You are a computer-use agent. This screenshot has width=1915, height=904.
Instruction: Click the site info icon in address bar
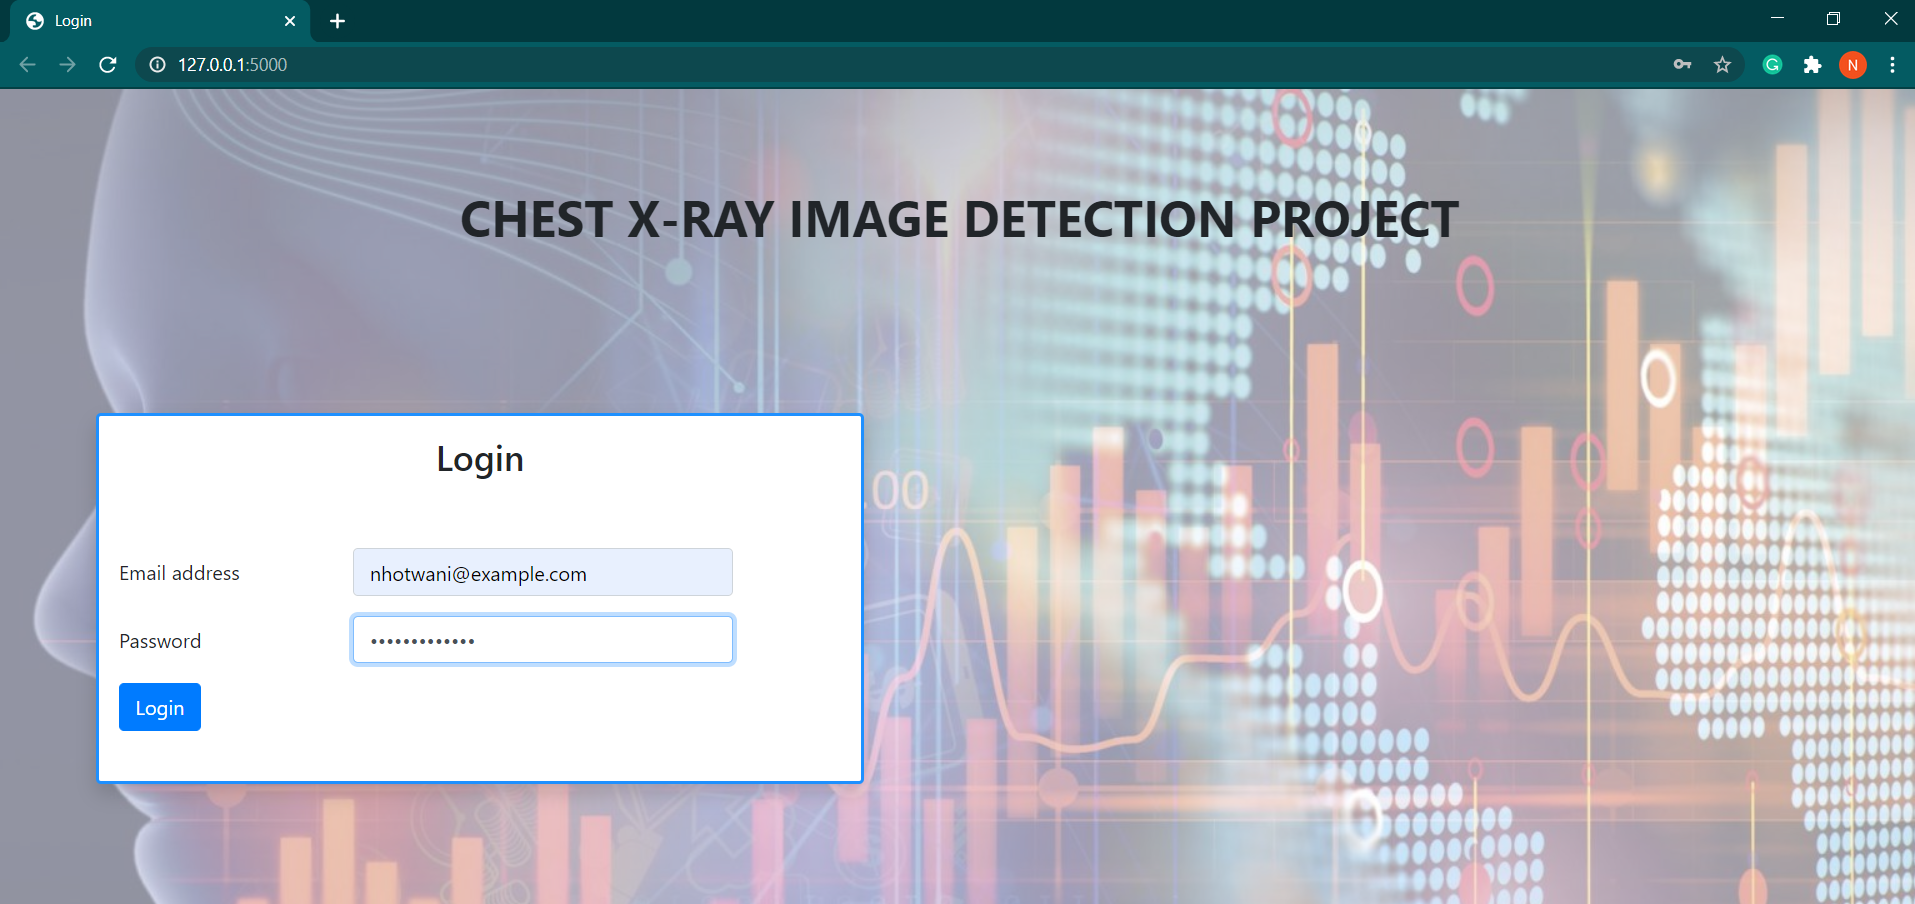156,64
